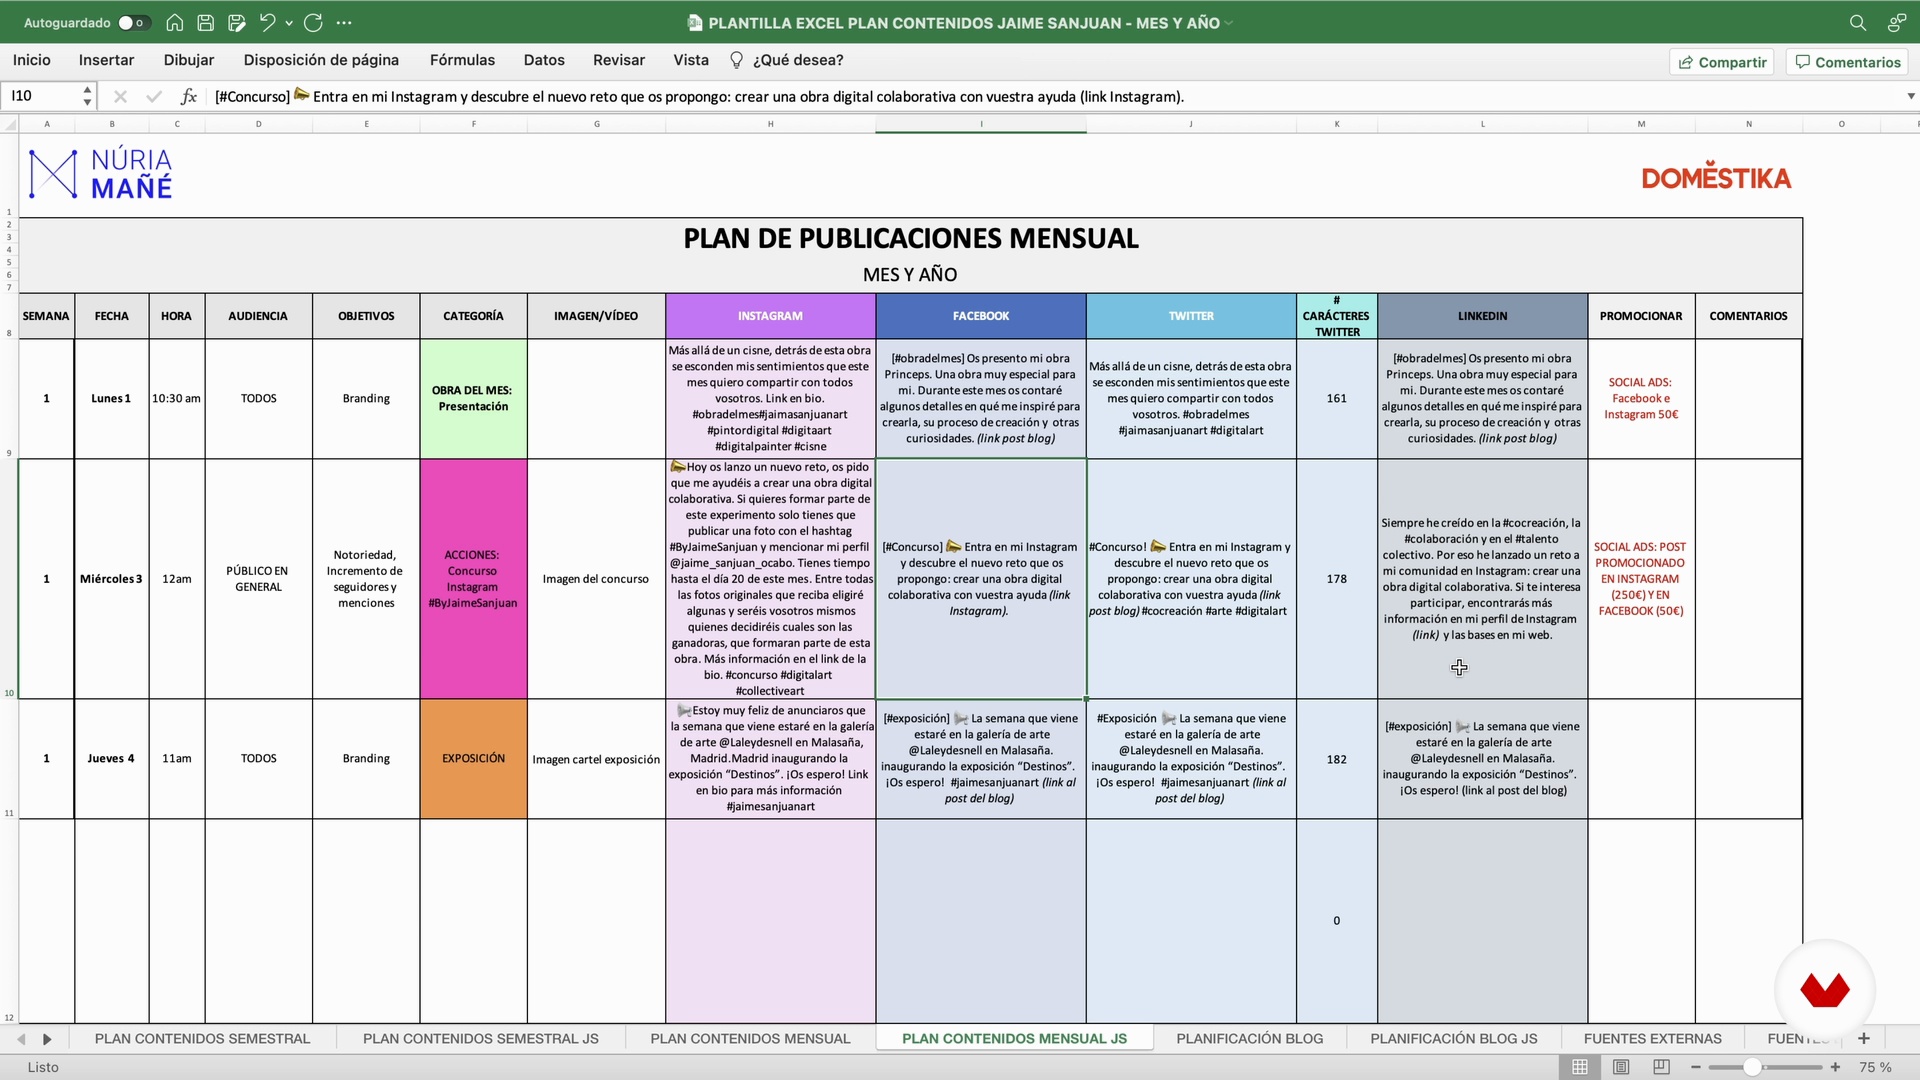
Task: Click the Save As edit-disk icon
Action: point(237,22)
